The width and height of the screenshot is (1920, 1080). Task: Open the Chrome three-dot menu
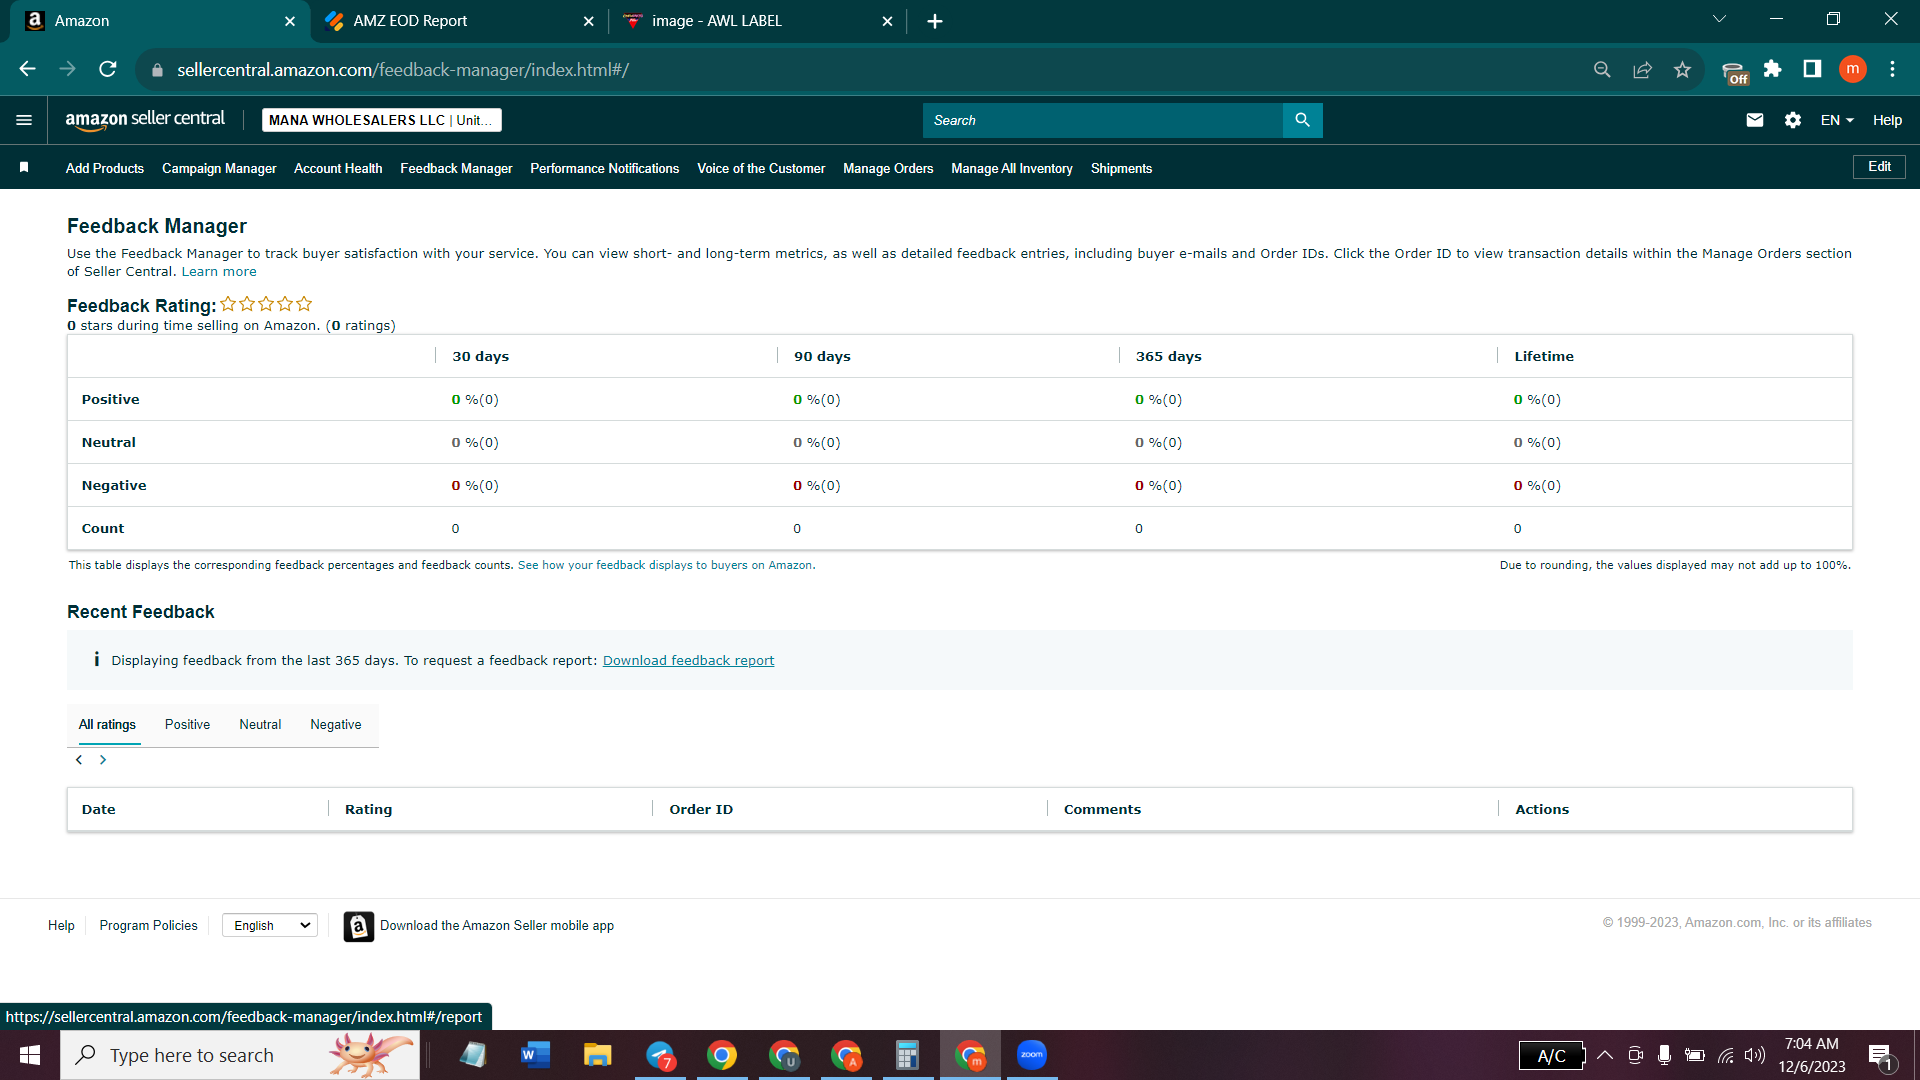point(1892,69)
